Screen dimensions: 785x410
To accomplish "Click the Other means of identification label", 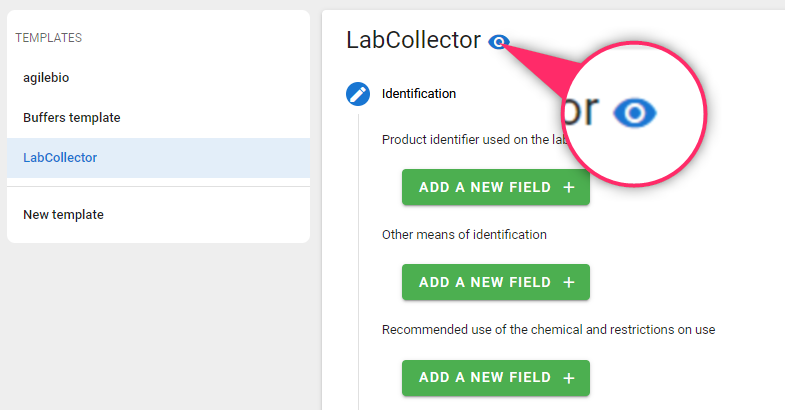I will click(x=464, y=235).
